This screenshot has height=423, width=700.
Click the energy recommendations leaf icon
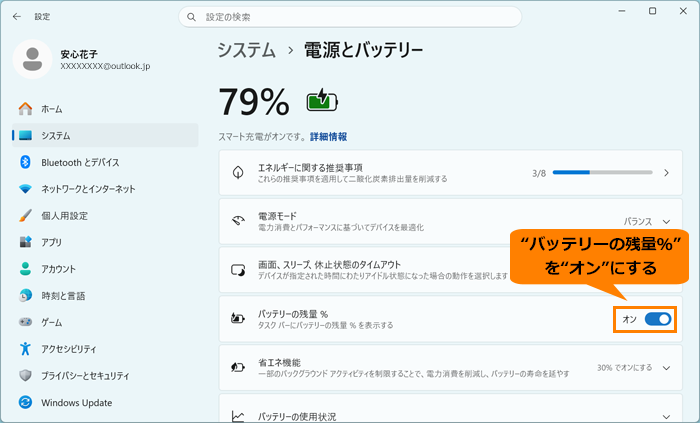238,172
